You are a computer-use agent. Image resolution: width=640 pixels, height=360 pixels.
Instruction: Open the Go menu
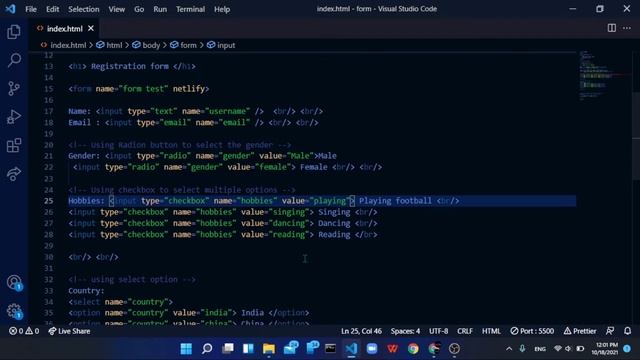point(139,9)
